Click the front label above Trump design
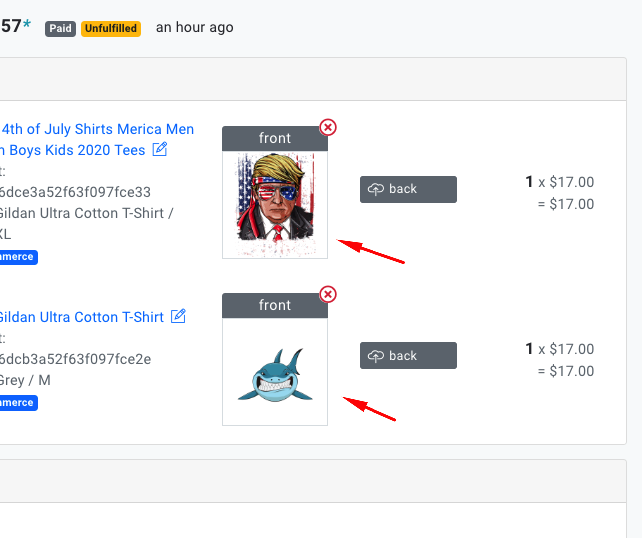642x538 pixels. 275,138
